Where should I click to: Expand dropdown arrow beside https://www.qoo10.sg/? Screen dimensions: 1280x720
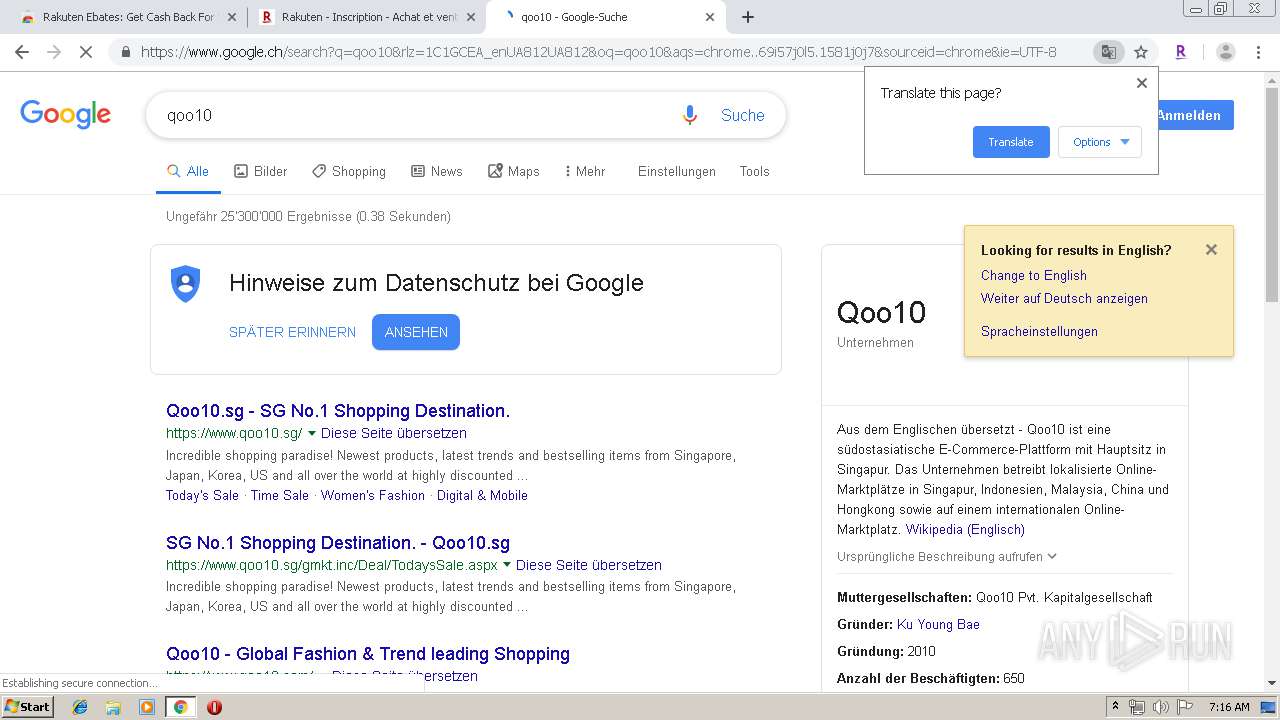point(312,434)
